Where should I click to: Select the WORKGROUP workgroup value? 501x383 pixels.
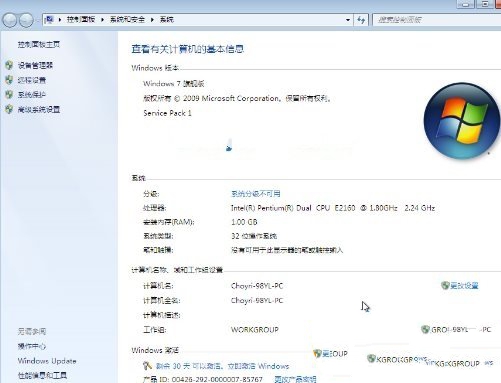255,330
